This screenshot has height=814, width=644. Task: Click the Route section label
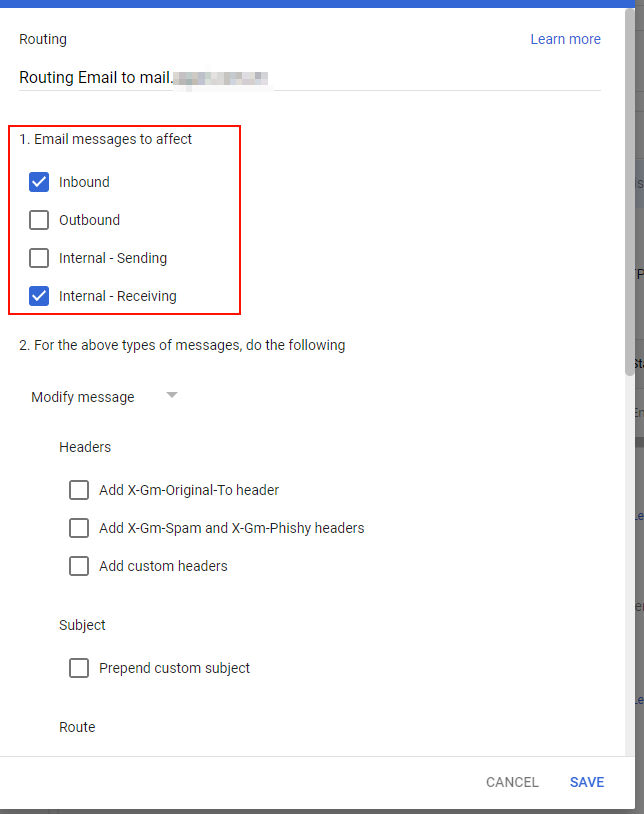[x=77, y=727]
